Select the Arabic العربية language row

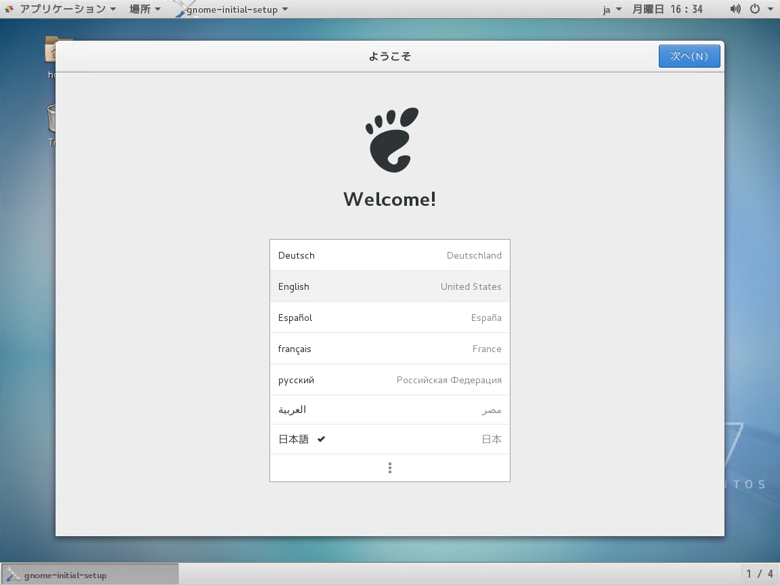pos(390,410)
